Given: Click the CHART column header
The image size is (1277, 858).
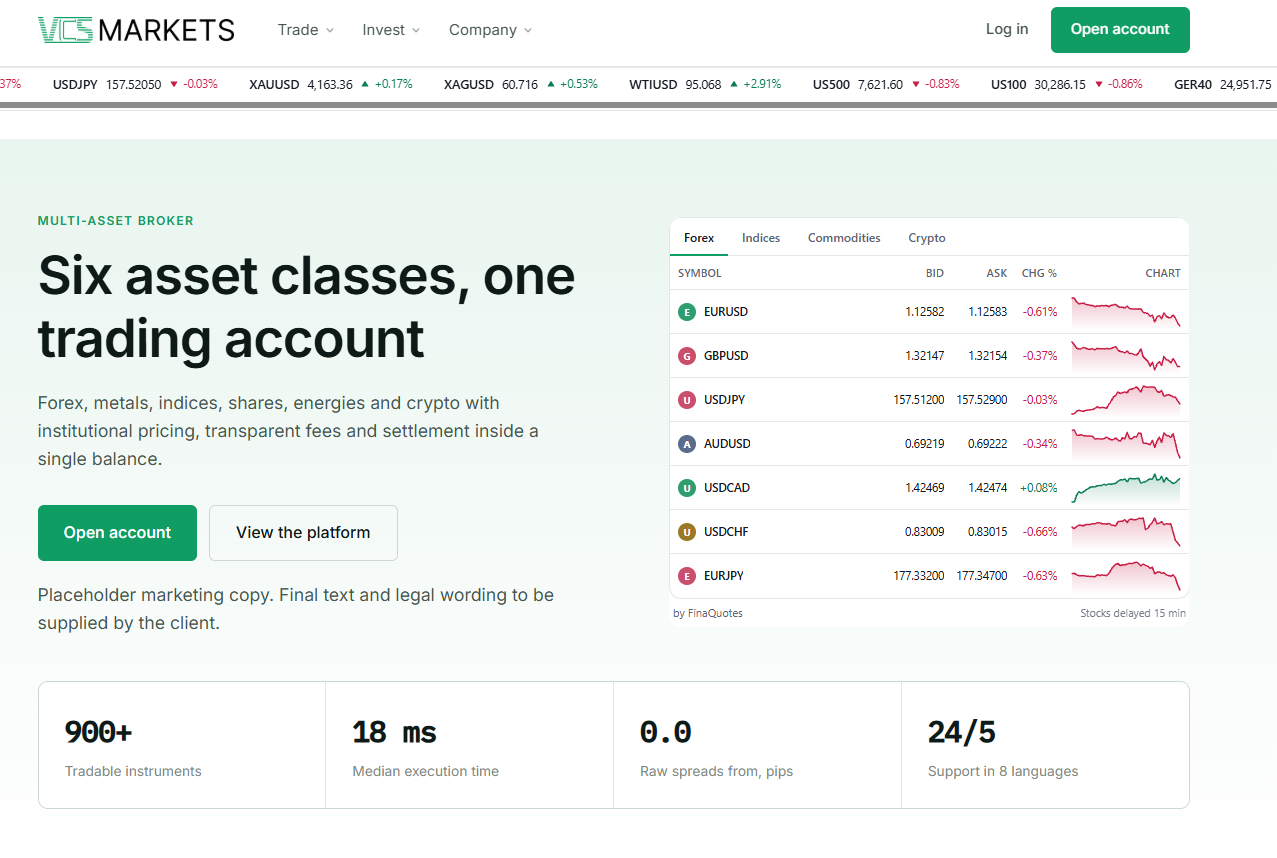Looking at the screenshot, I should [1163, 273].
